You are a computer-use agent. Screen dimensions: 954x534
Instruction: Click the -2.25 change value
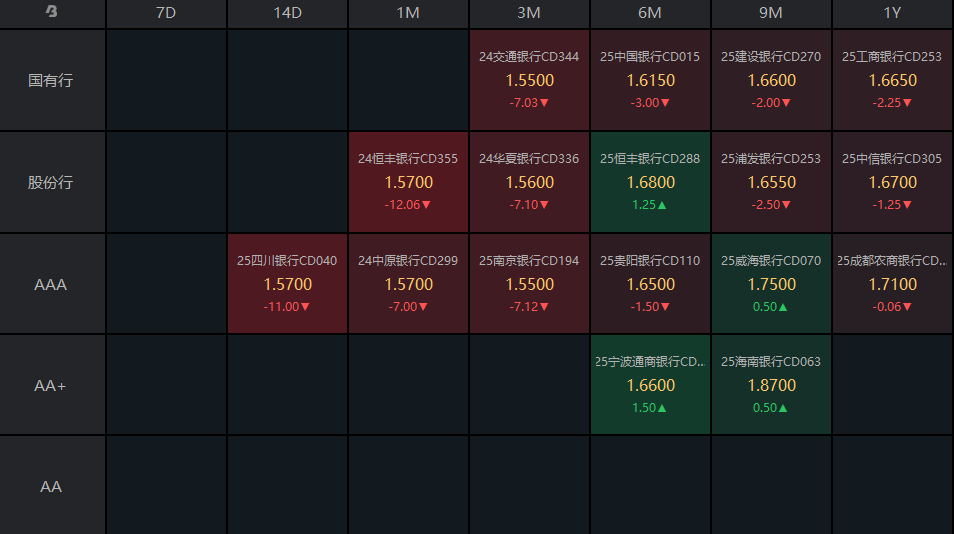click(x=892, y=103)
